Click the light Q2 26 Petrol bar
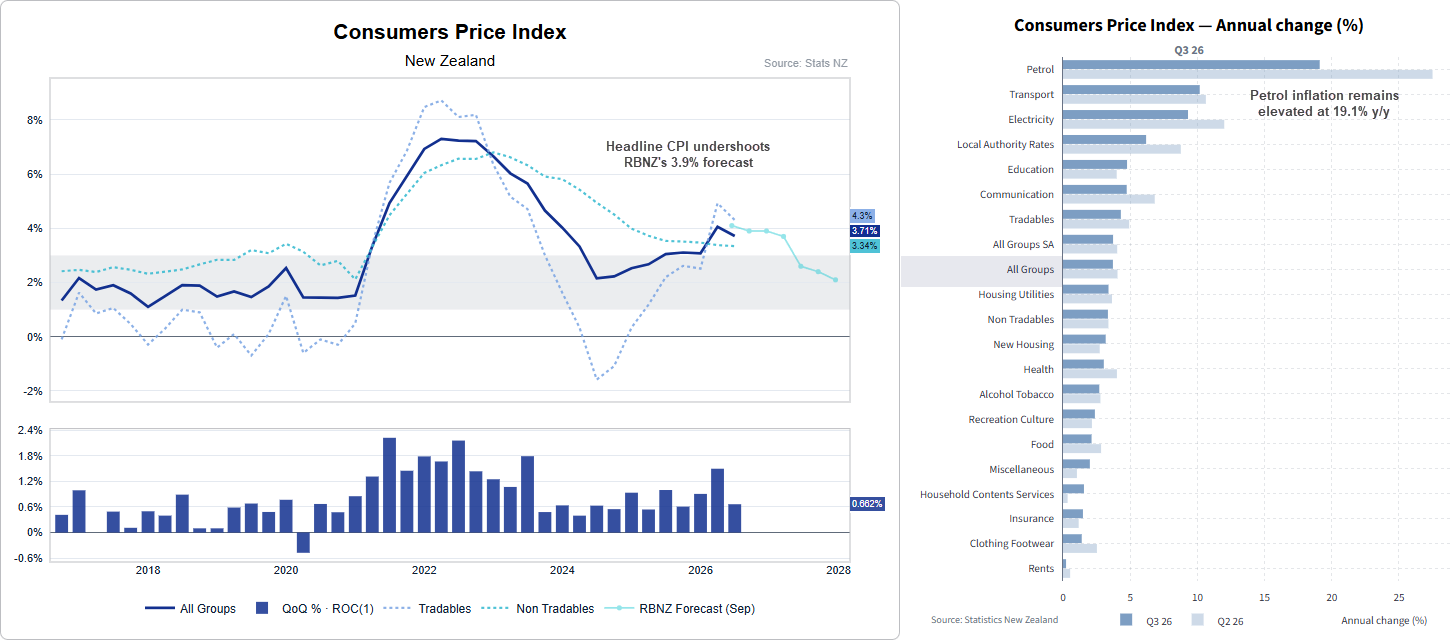Screen dimensions: 1453x640 1247,74
